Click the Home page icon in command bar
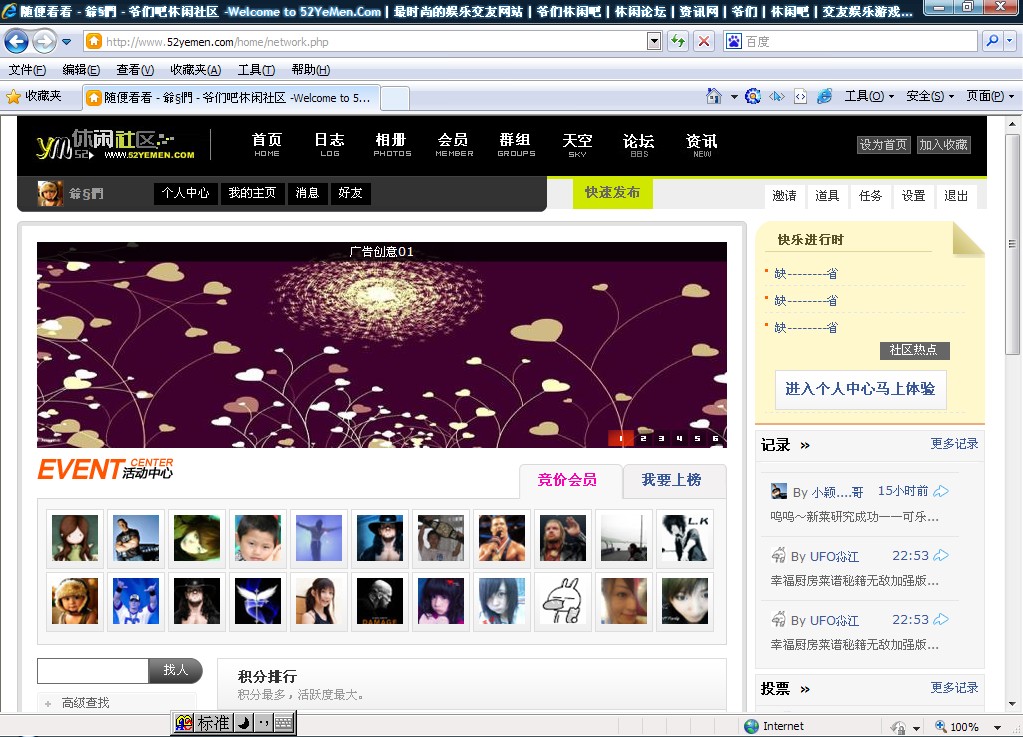Image resolution: width=1023 pixels, height=737 pixels. click(714, 97)
